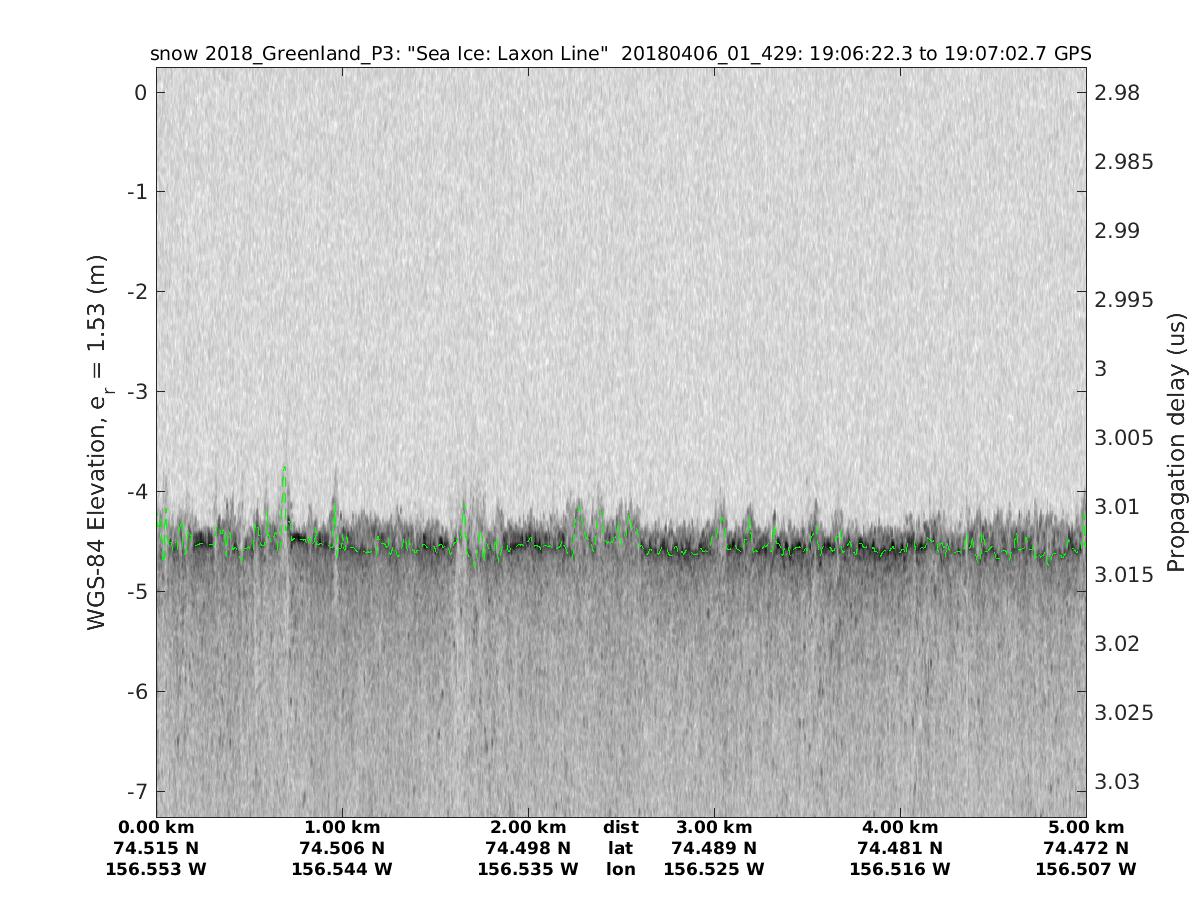Click the WGS-84 Elevation y-axis label
1200x900 pixels.
(x=97, y=441)
